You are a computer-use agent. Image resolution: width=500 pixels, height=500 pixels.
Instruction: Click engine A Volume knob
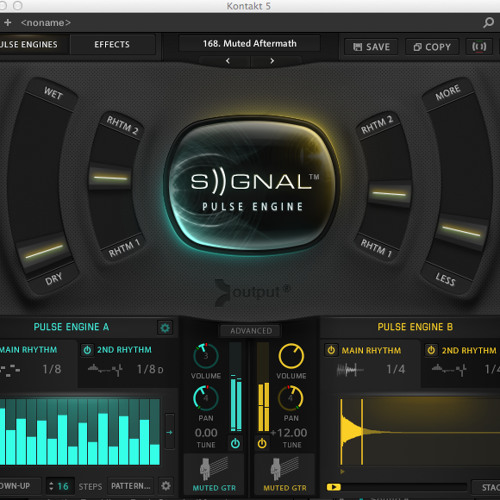point(206,356)
